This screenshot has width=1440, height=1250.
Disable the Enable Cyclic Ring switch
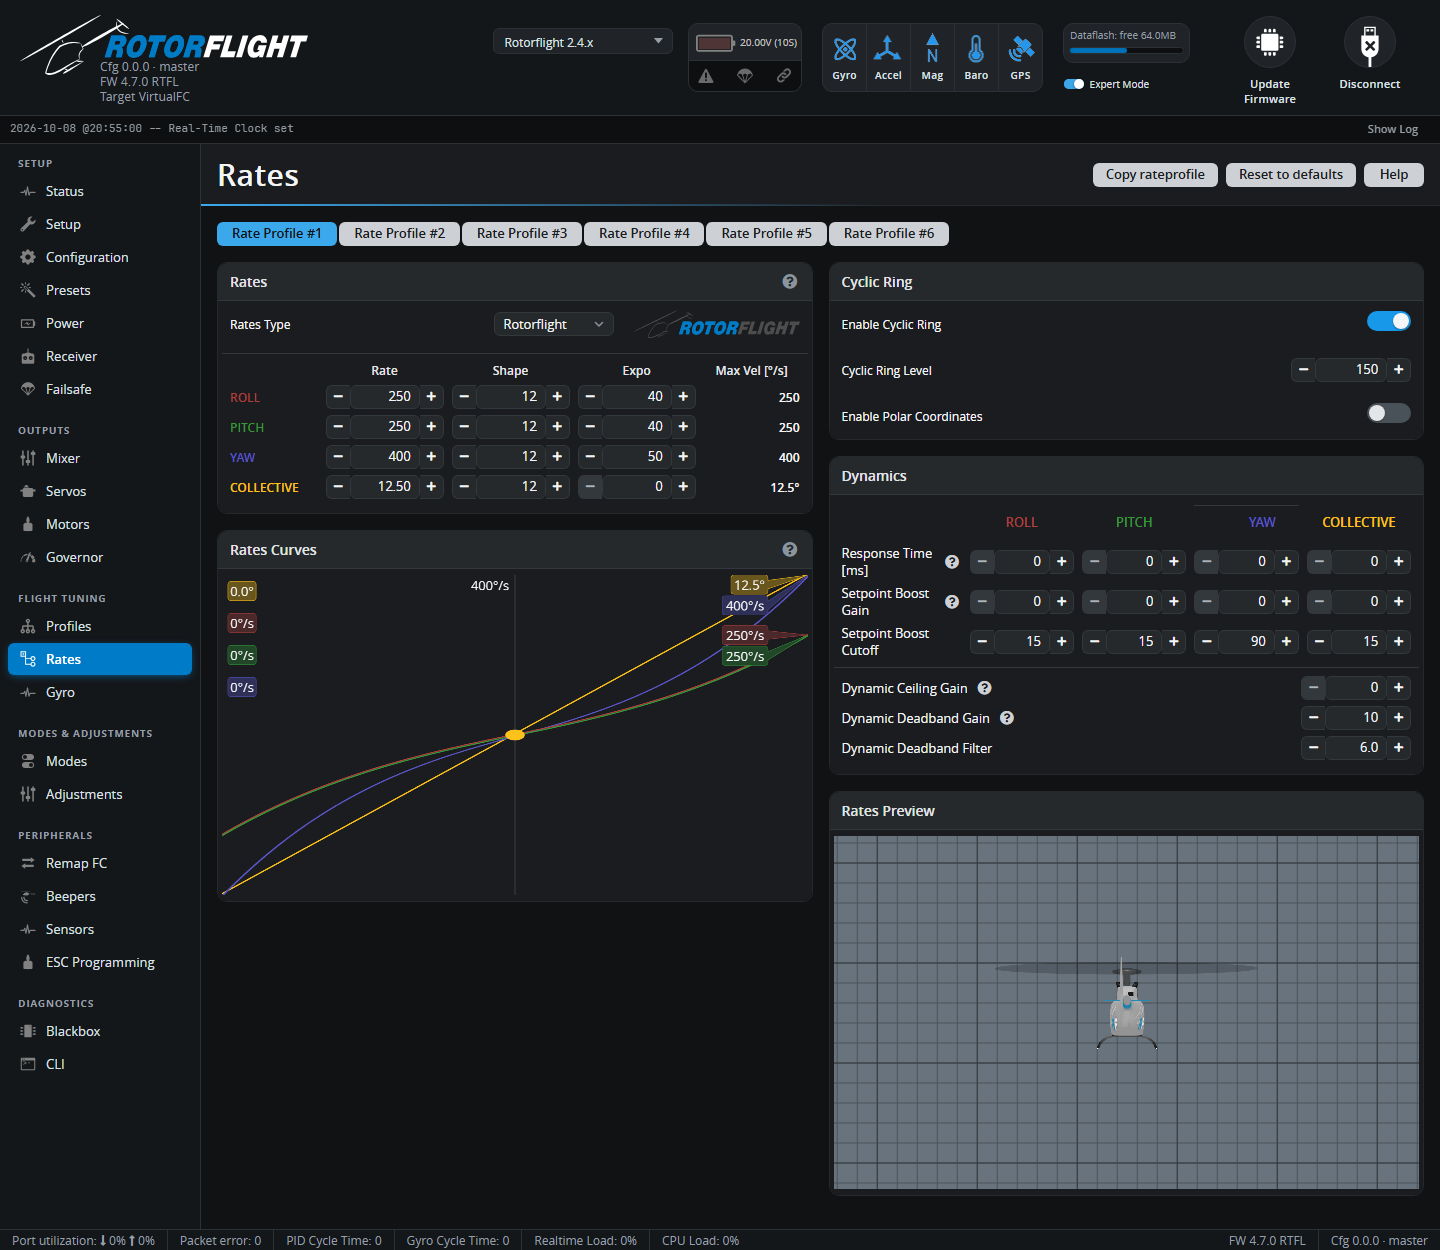(1389, 321)
